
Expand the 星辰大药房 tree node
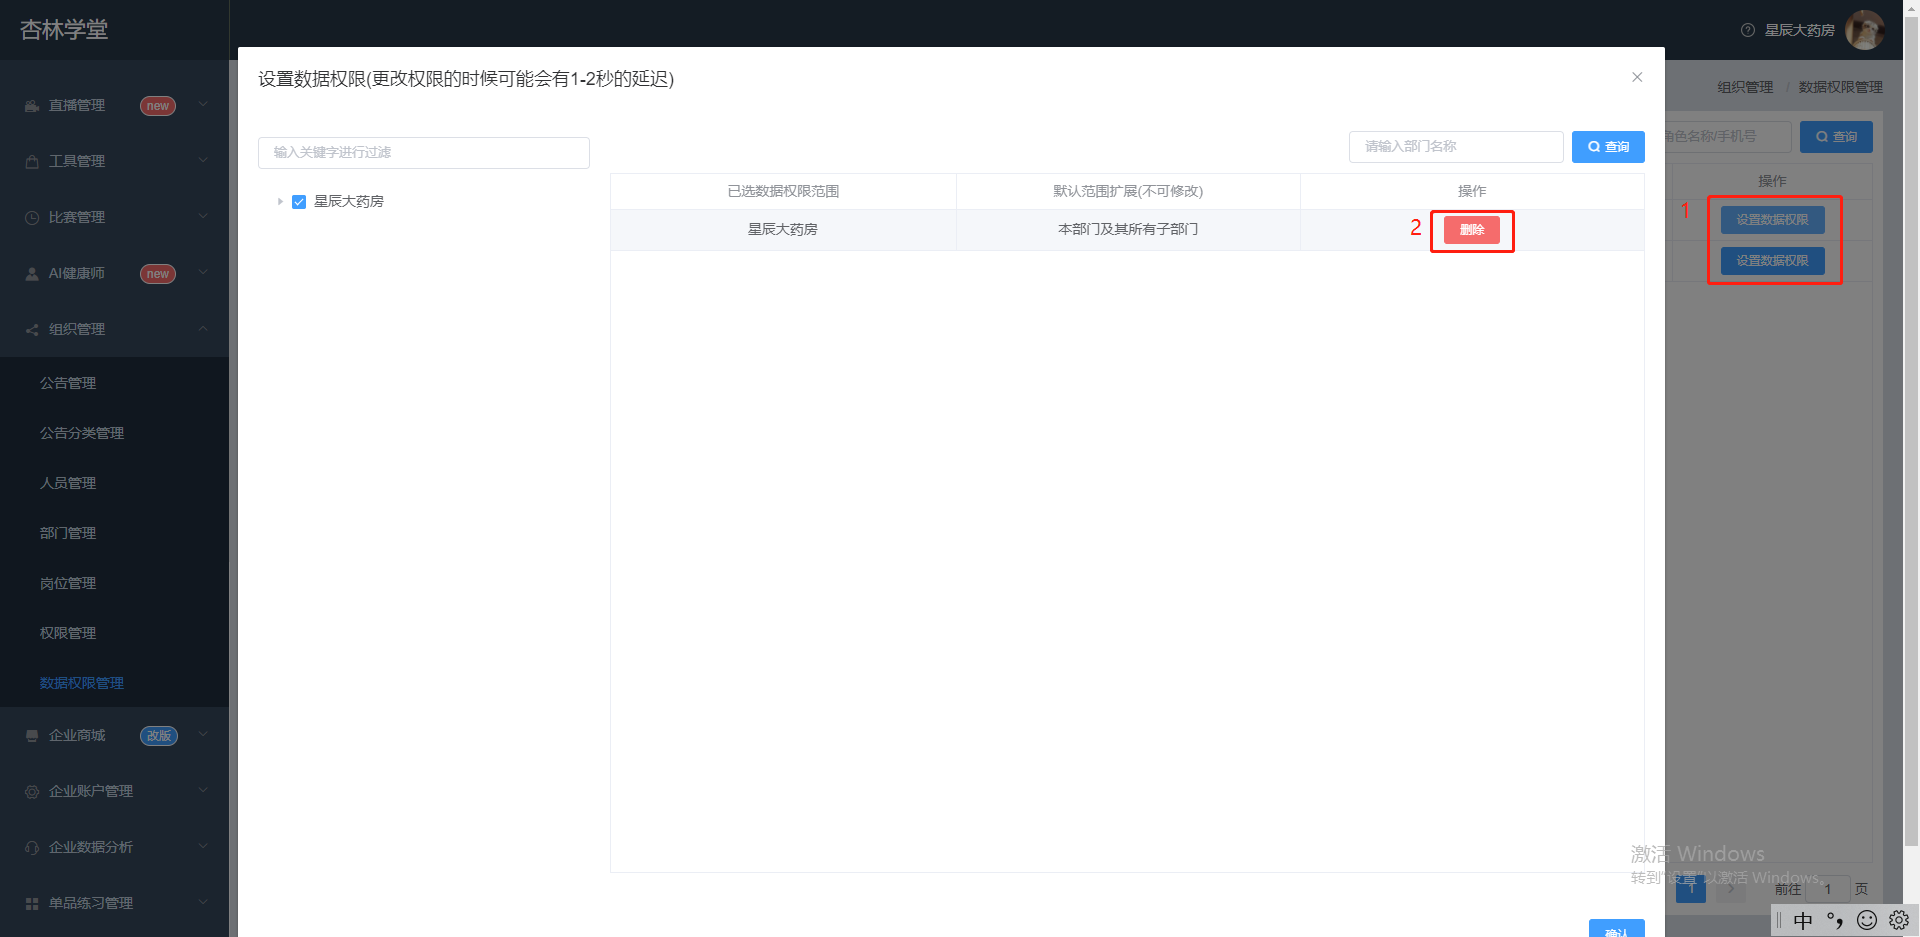coord(280,202)
